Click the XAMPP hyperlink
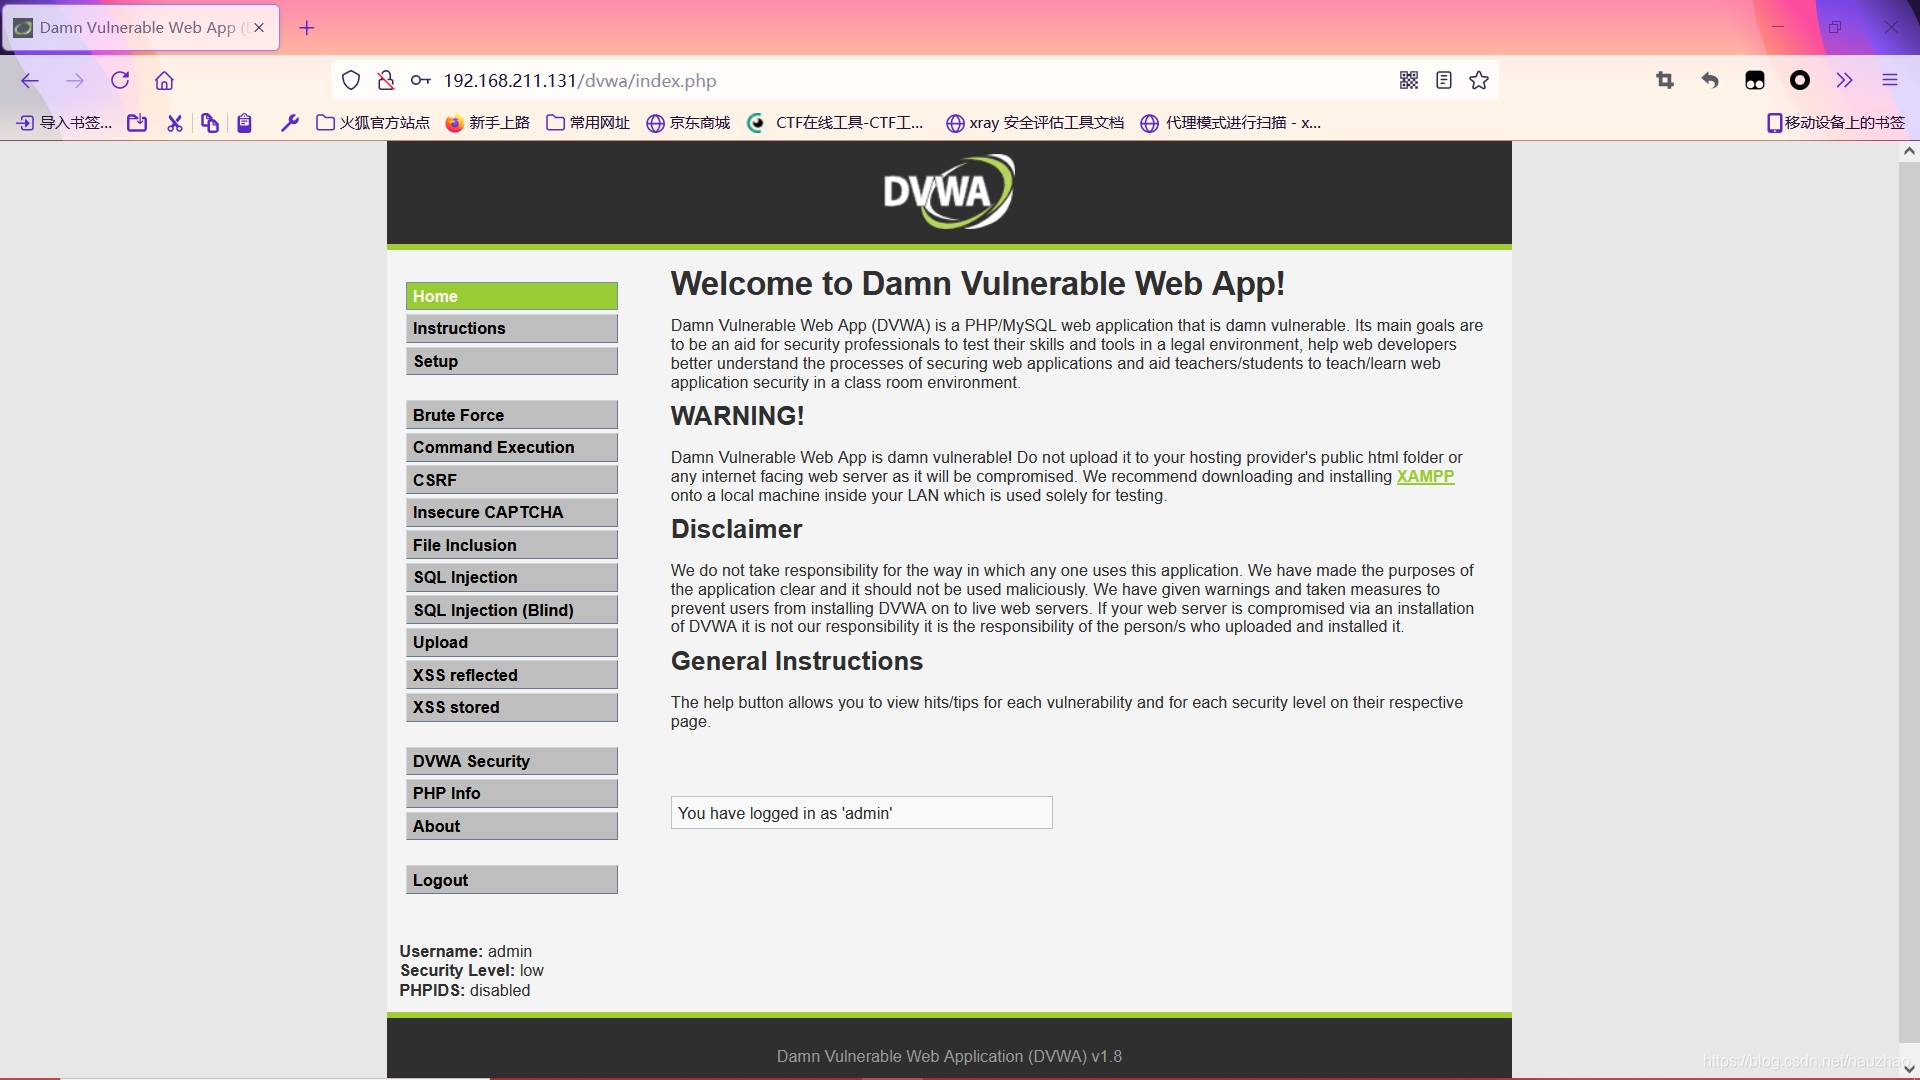The width and height of the screenshot is (1920, 1080). tap(1425, 477)
